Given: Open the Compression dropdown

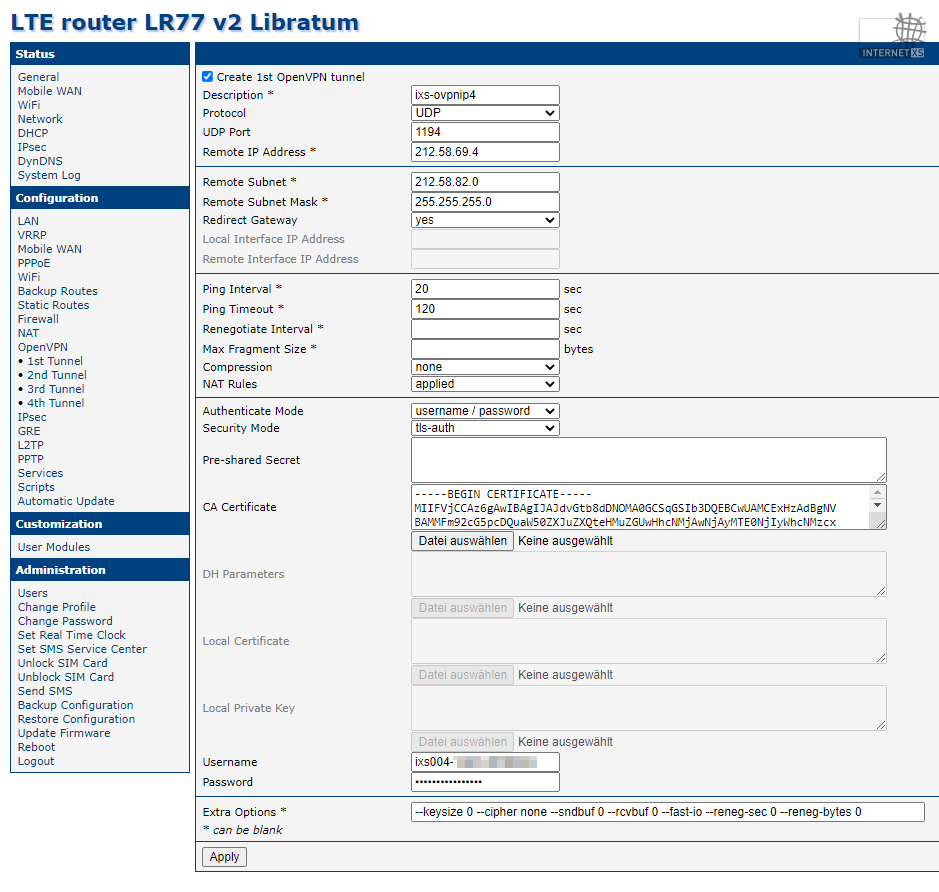Looking at the screenshot, I should [x=485, y=367].
